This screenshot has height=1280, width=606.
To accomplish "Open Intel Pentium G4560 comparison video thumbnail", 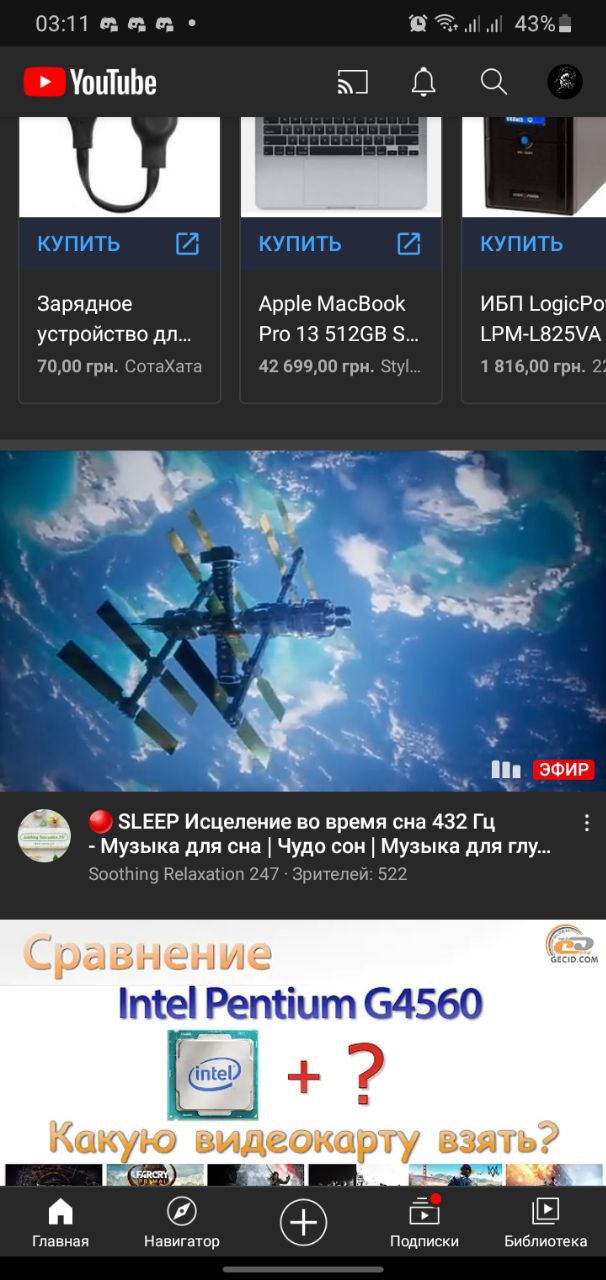I will pyautogui.click(x=303, y=1053).
